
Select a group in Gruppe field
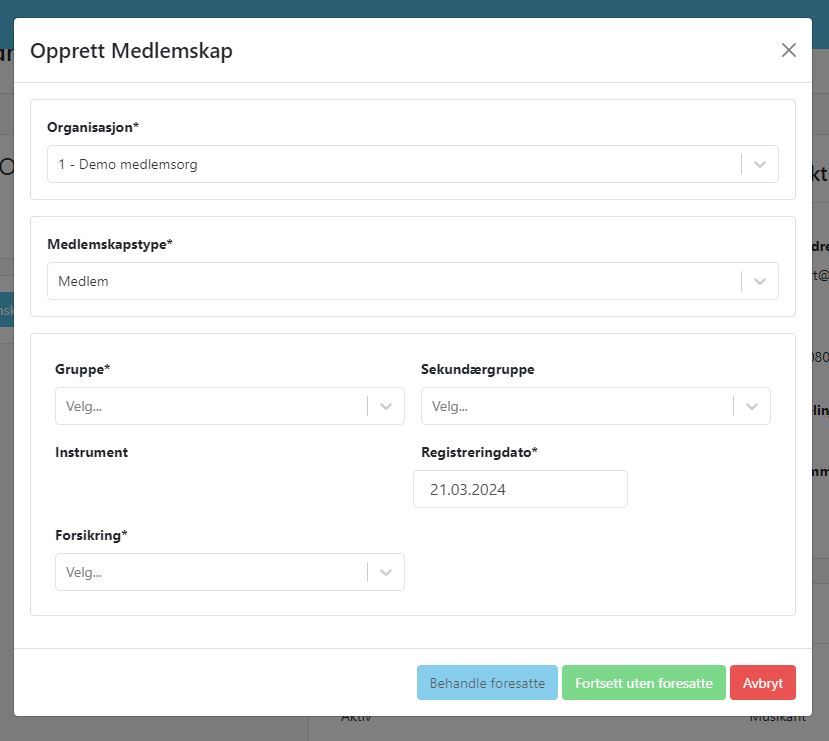[210, 407]
